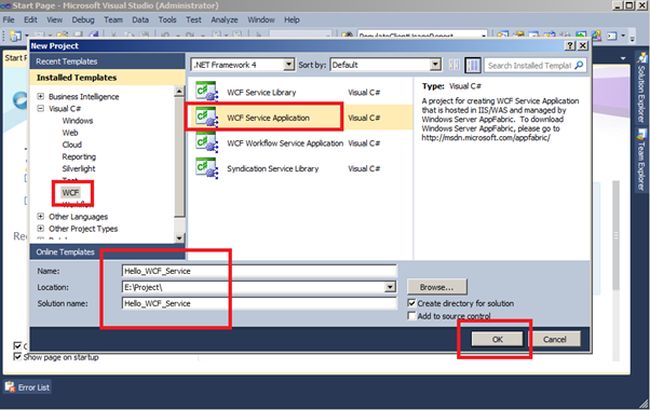The height and width of the screenshot is (410, 650).
Task: Open the Location path dropdown arrow
Action: (390, 287)
